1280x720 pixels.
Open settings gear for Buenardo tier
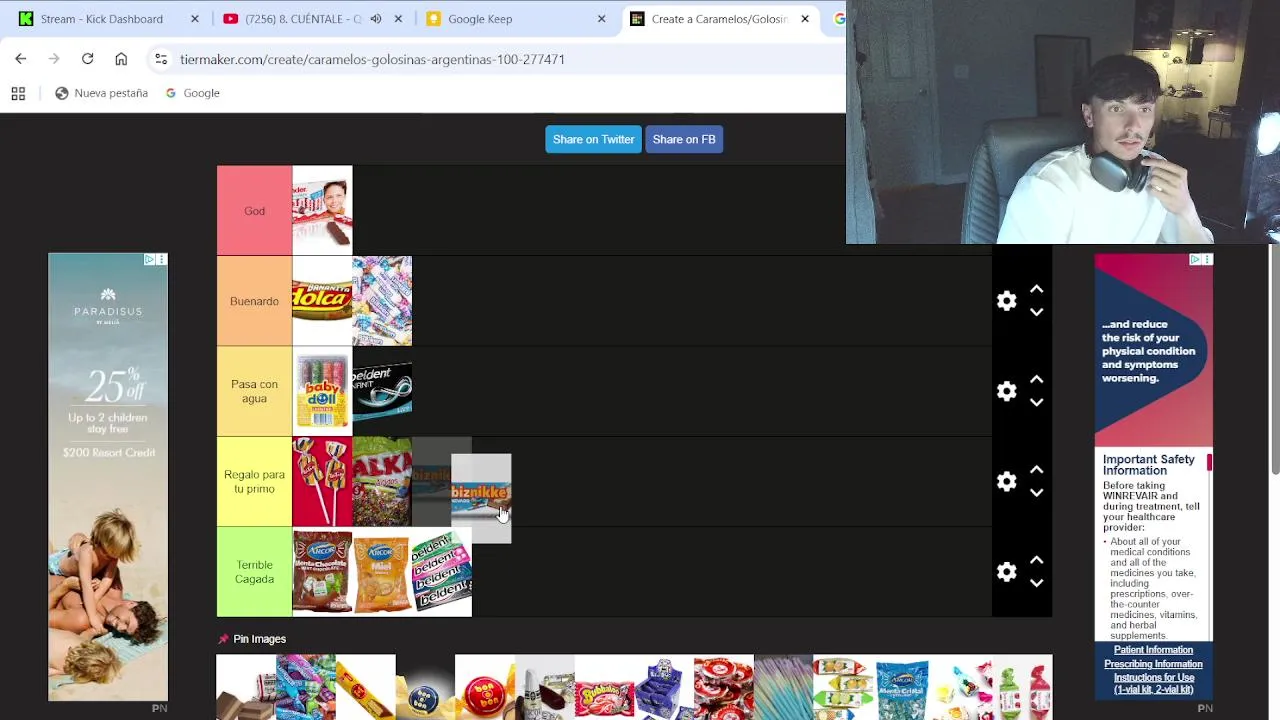(x=1006, y=301)
